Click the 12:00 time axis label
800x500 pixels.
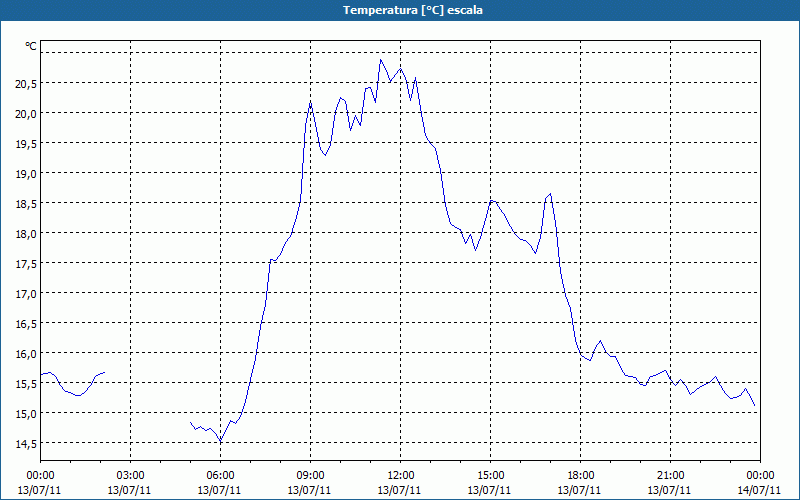coord(400,476)
